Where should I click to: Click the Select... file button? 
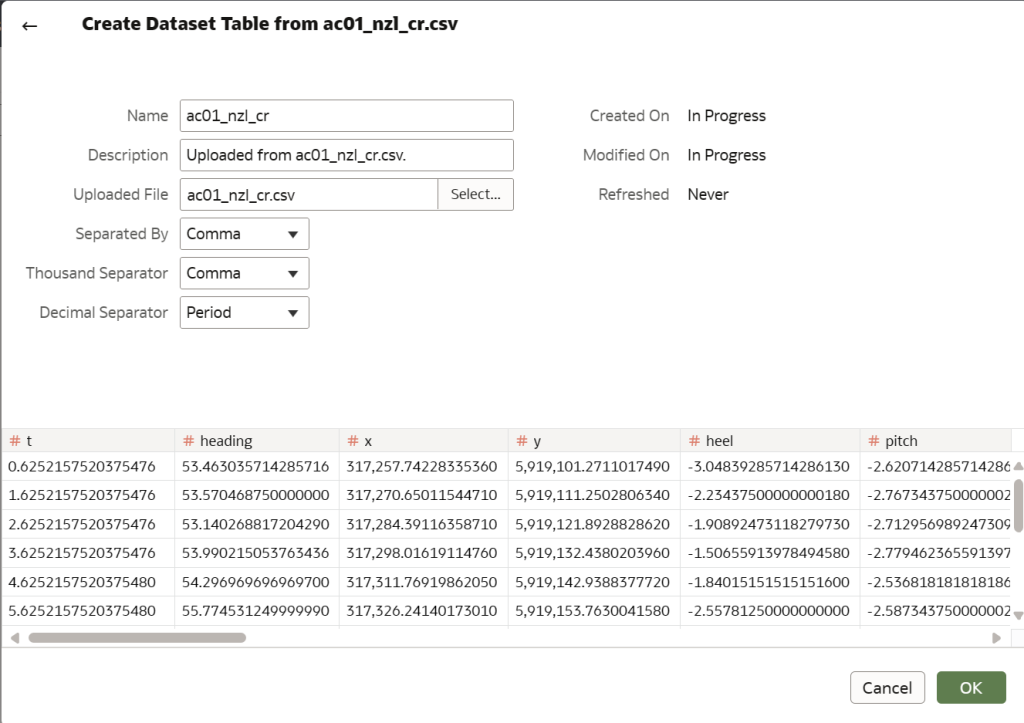[x=475, y=195]
